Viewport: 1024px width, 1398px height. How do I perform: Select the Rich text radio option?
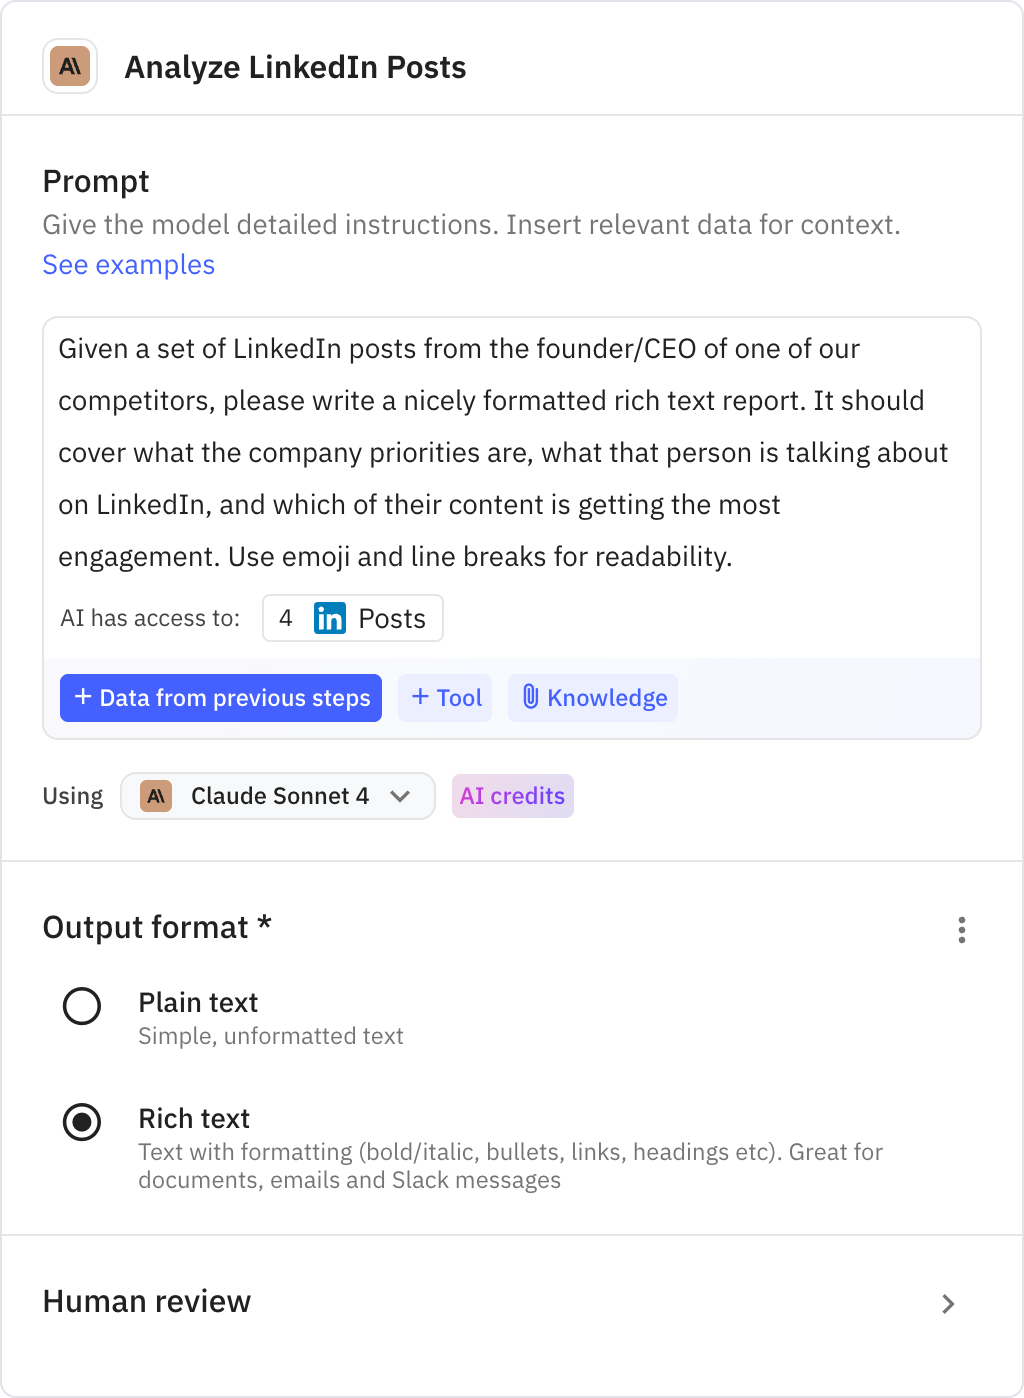82,1122
